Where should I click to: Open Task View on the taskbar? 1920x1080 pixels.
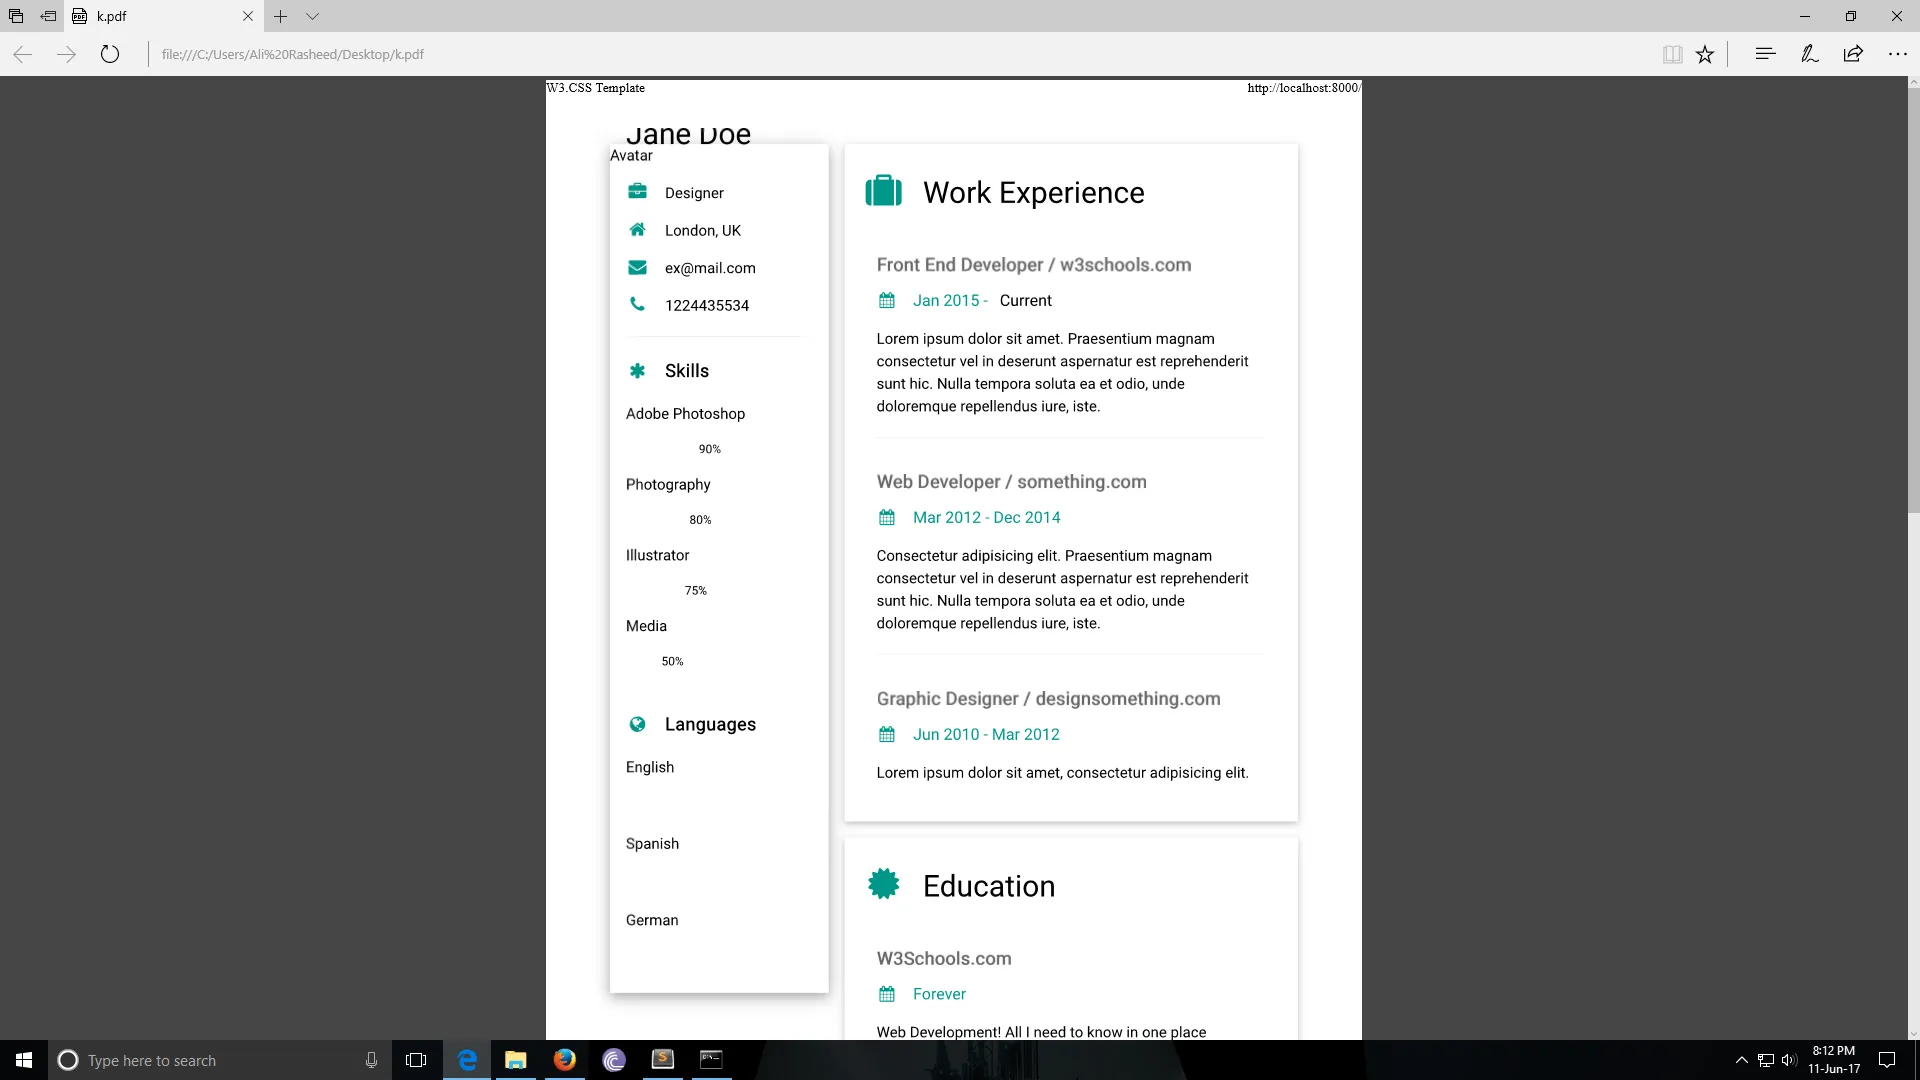point(416,1060)
